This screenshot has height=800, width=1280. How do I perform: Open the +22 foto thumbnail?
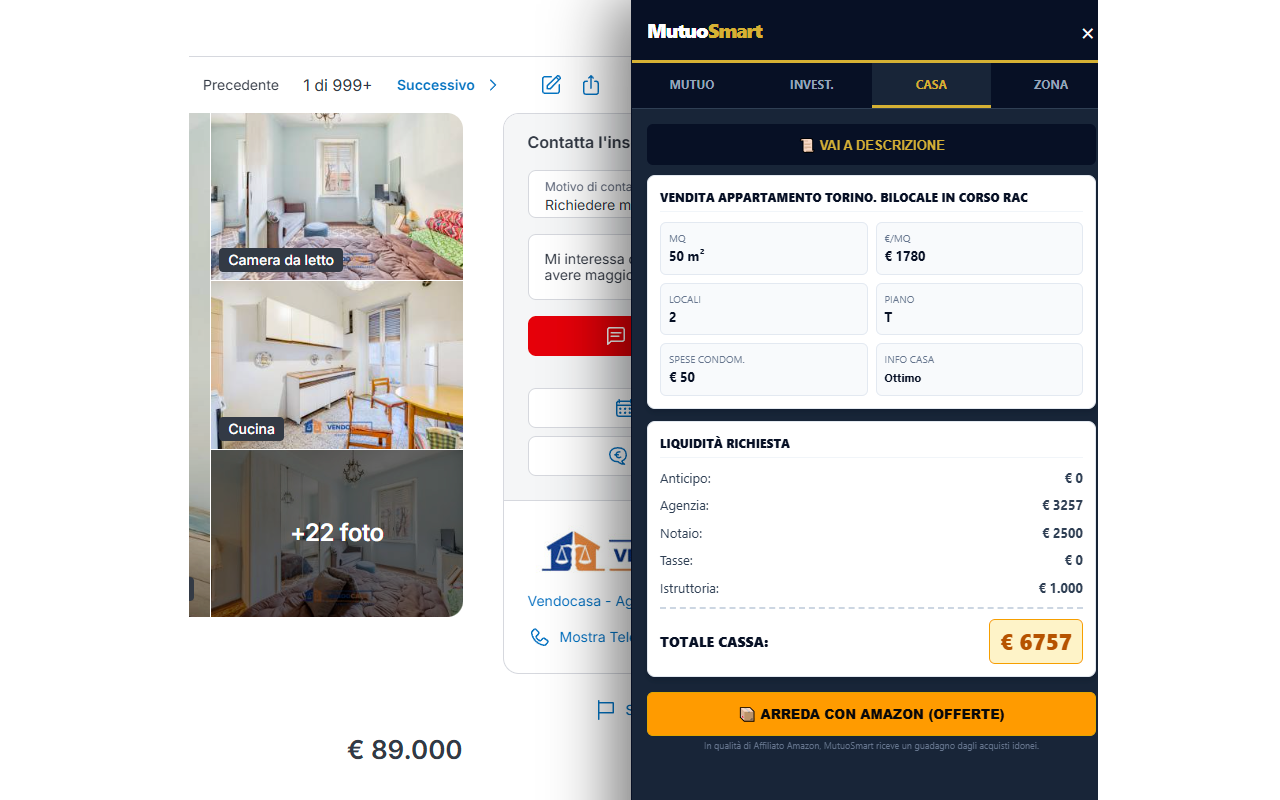pos(337,533)
